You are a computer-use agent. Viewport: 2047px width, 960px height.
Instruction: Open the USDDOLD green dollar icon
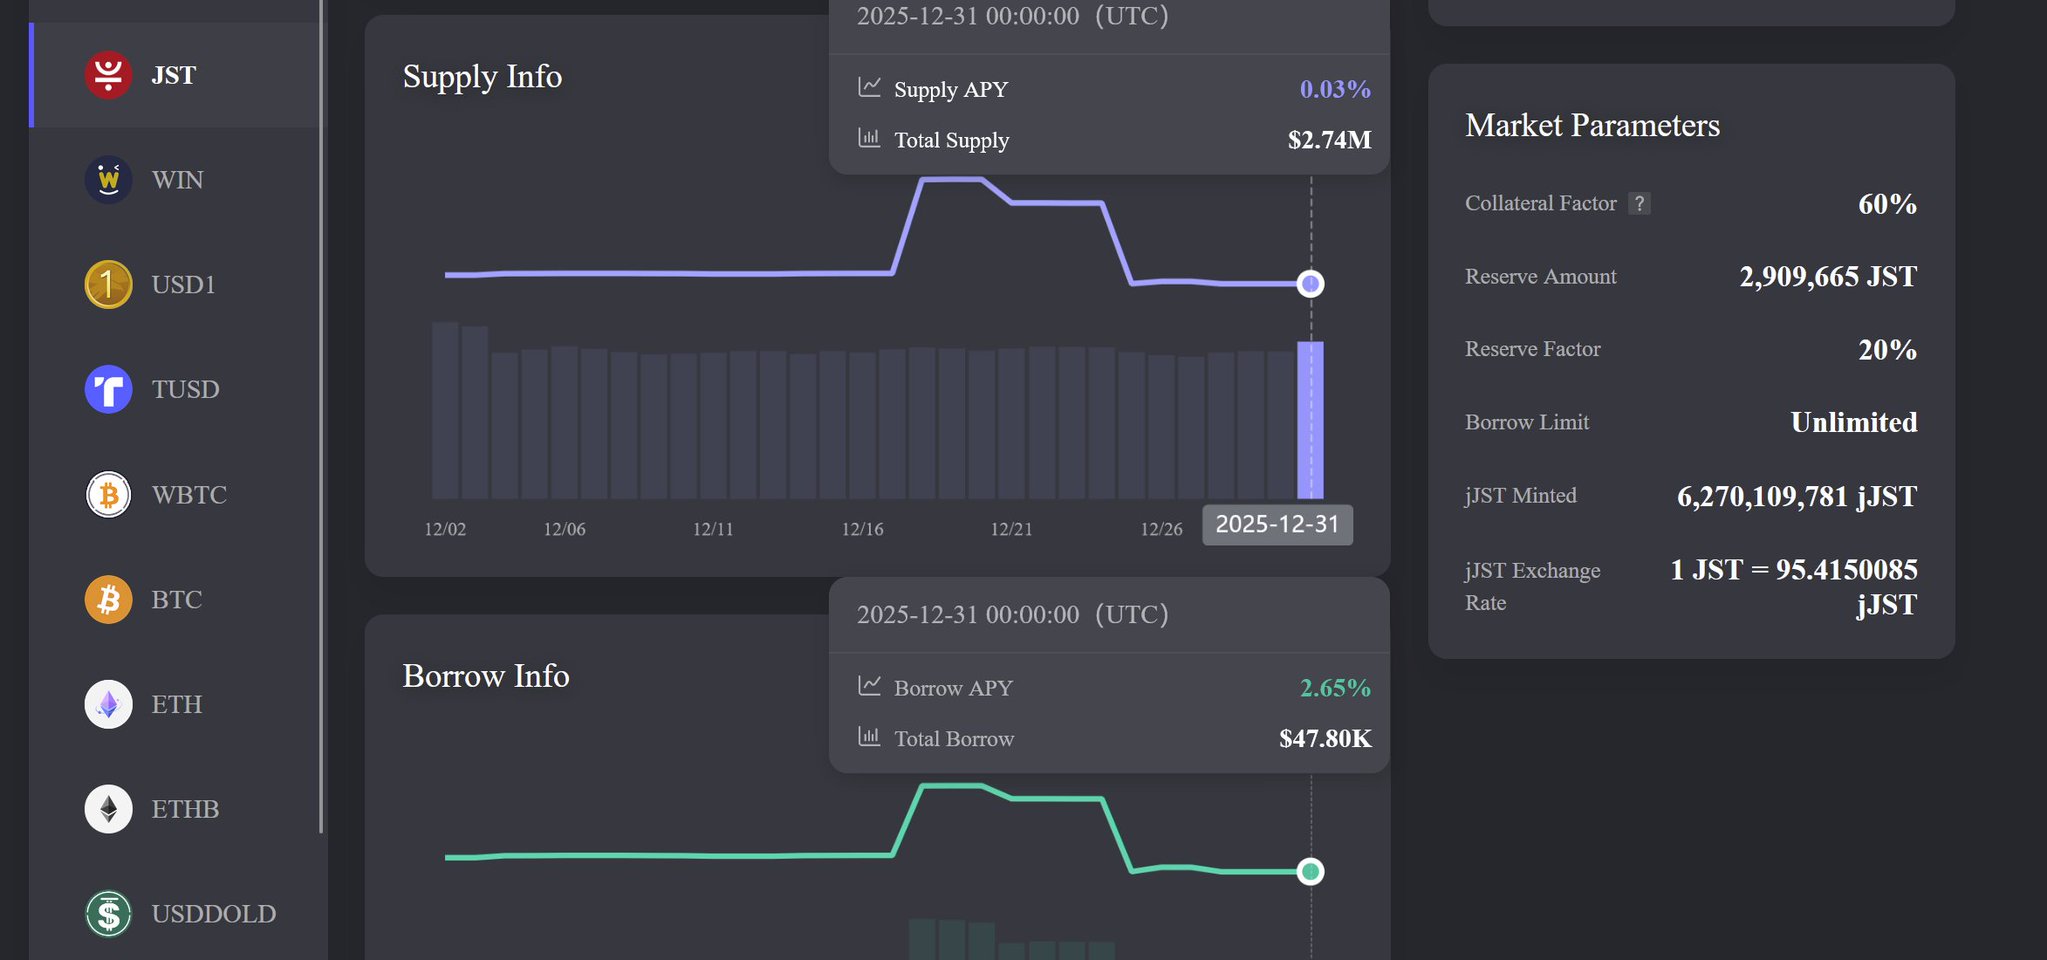pos(108,913)
